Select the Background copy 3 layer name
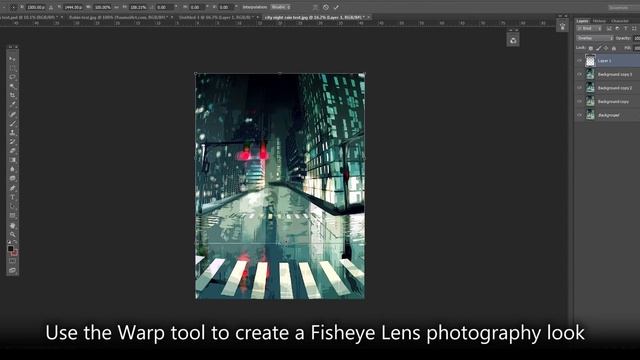640x360 pixels. pyautogui.click(x=615, y=74)
